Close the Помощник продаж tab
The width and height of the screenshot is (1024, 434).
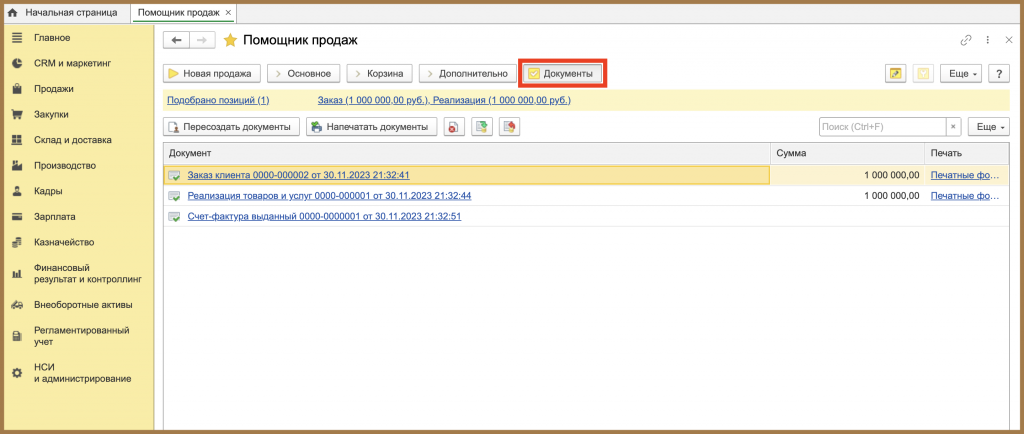[x=227, y=12]
